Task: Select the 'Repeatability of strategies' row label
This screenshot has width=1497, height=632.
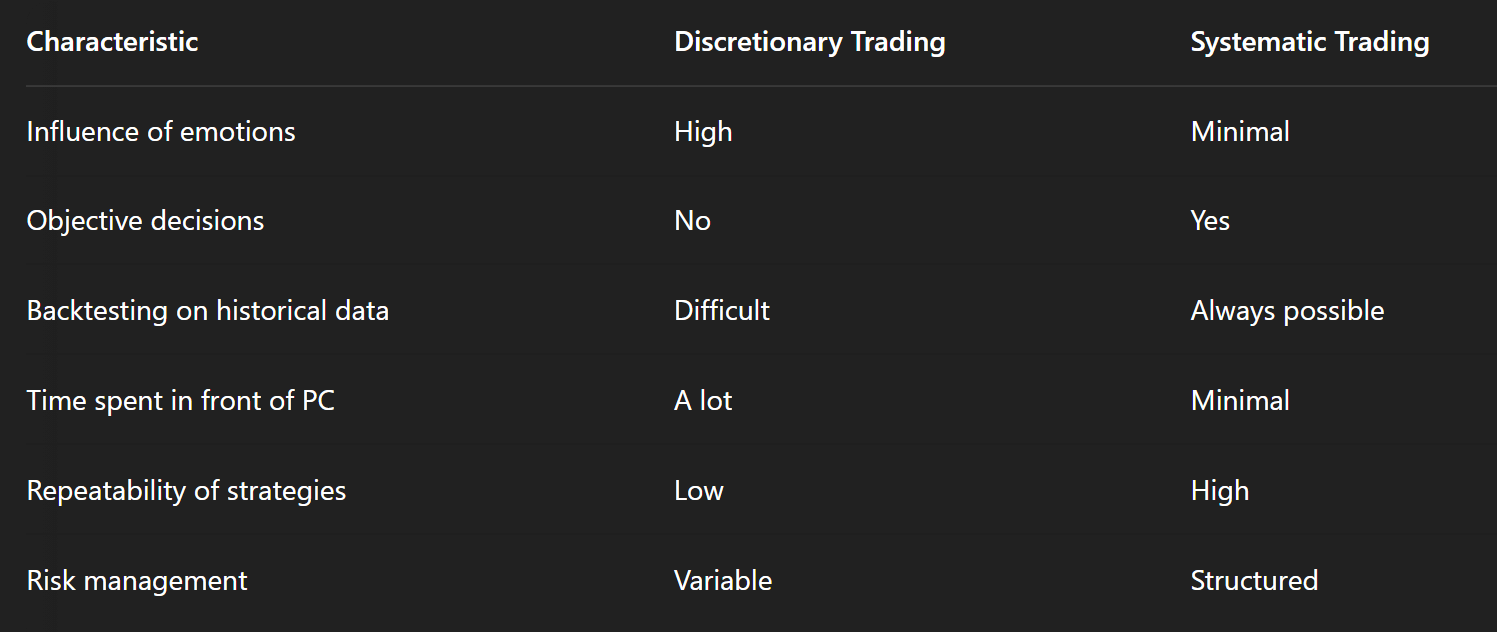Action: coord(186,491)
